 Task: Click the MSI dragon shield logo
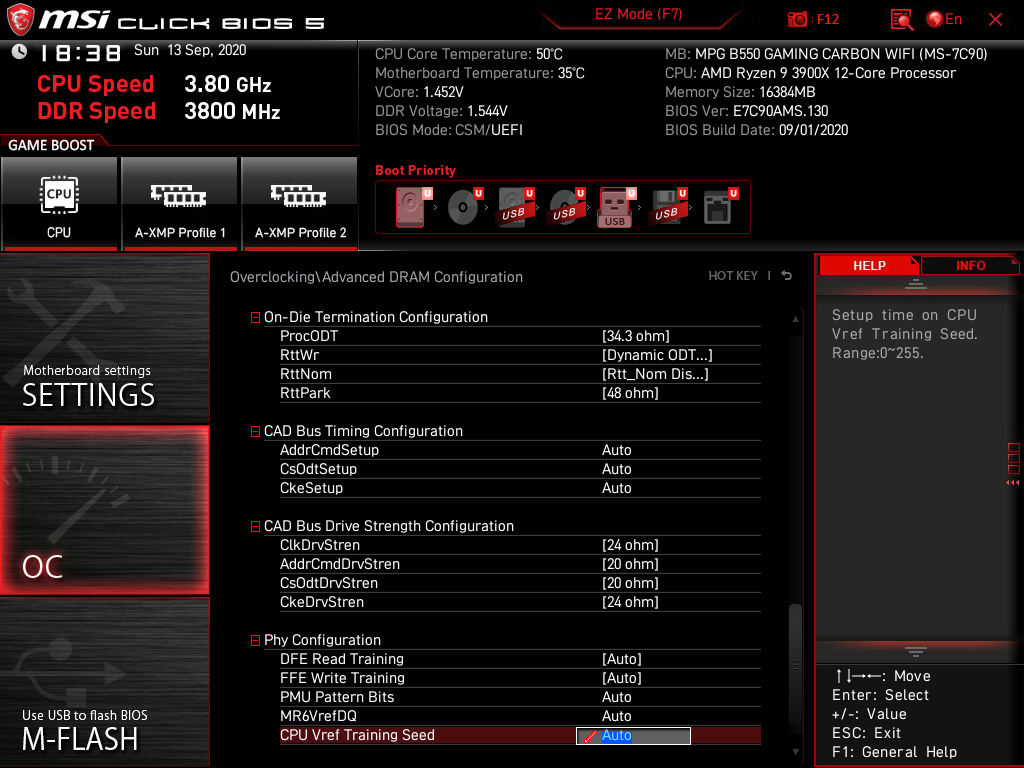(x=20, y=19)
